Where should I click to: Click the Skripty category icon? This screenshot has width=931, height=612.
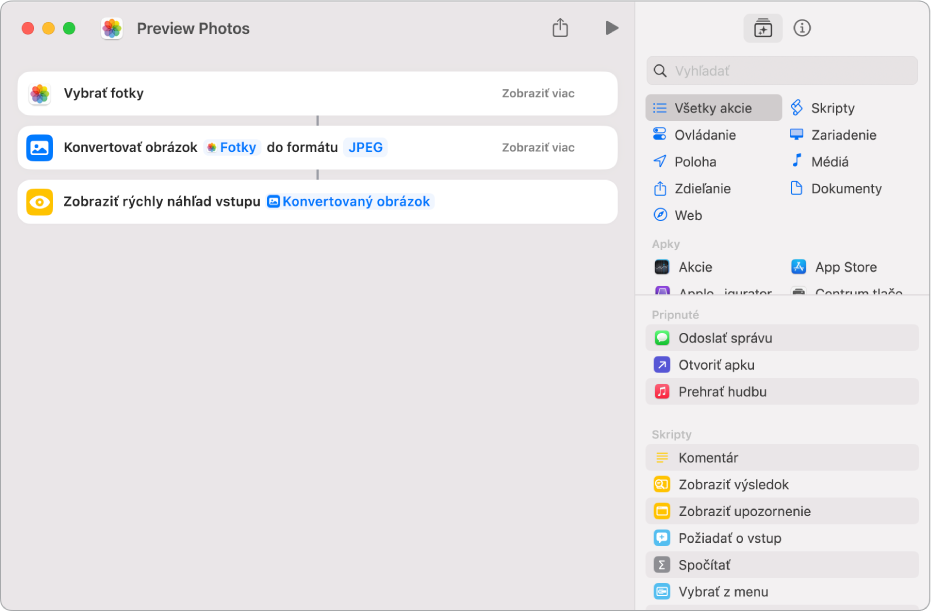point(797,107)
